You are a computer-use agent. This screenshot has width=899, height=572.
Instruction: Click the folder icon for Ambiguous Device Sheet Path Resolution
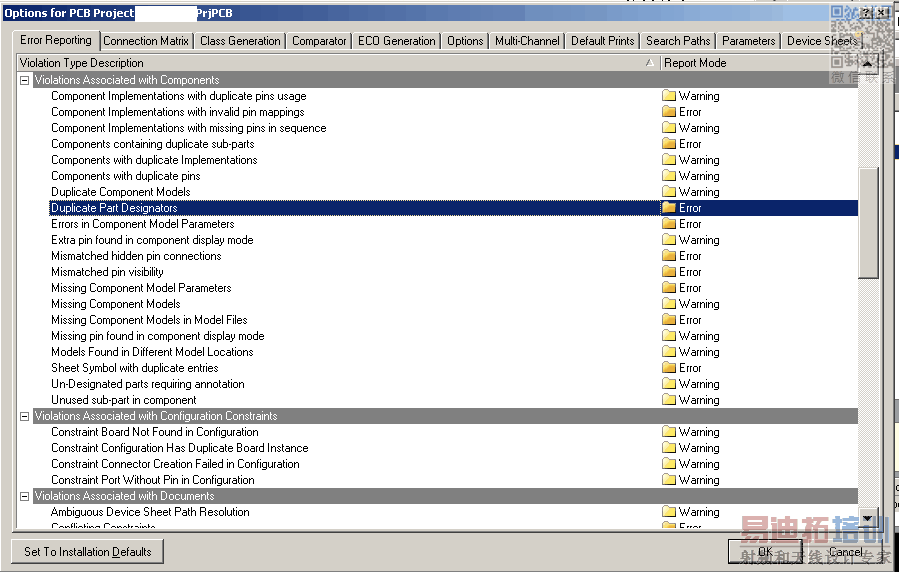coord(669,512)
